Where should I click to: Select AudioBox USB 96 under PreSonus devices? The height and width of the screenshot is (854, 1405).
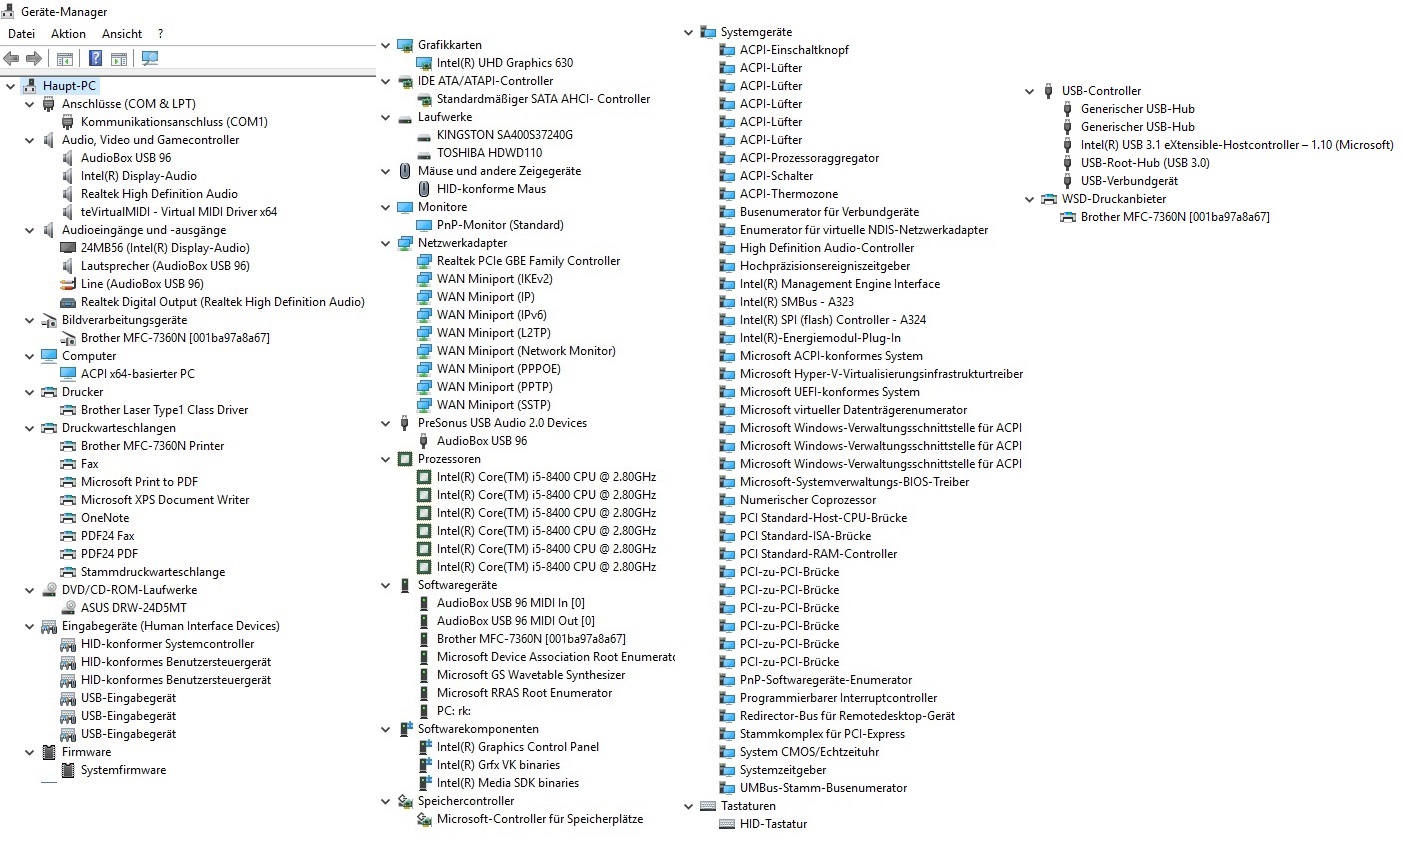coord(482,441)
